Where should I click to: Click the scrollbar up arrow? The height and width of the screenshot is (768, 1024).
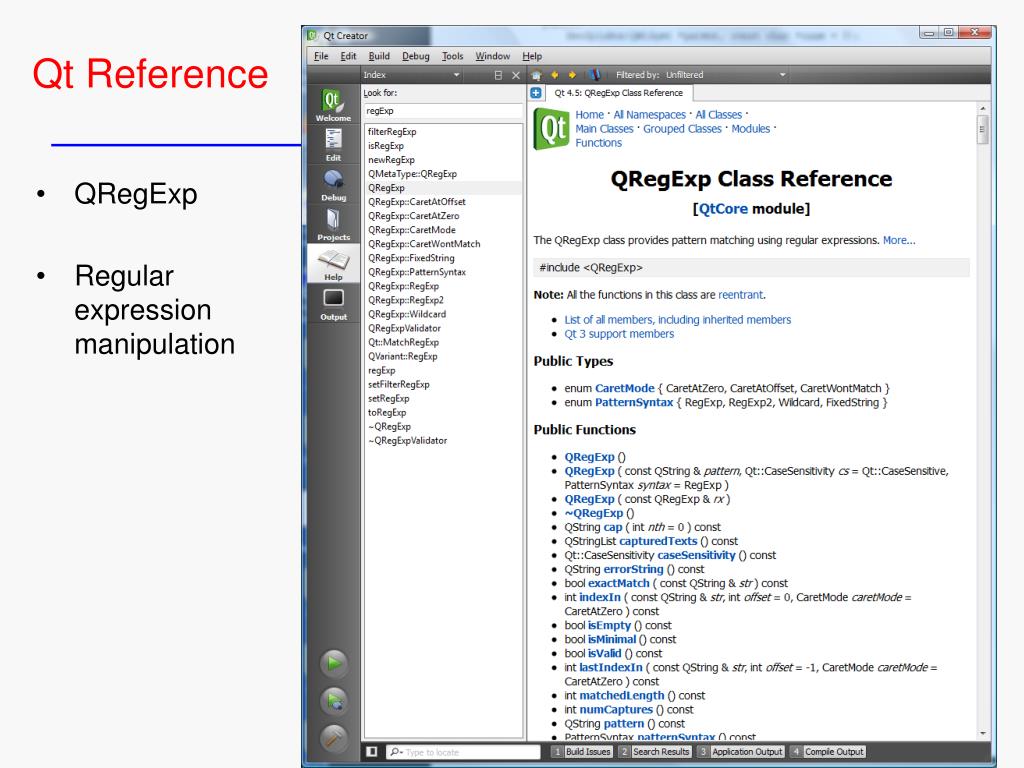[x=982, y=108]
